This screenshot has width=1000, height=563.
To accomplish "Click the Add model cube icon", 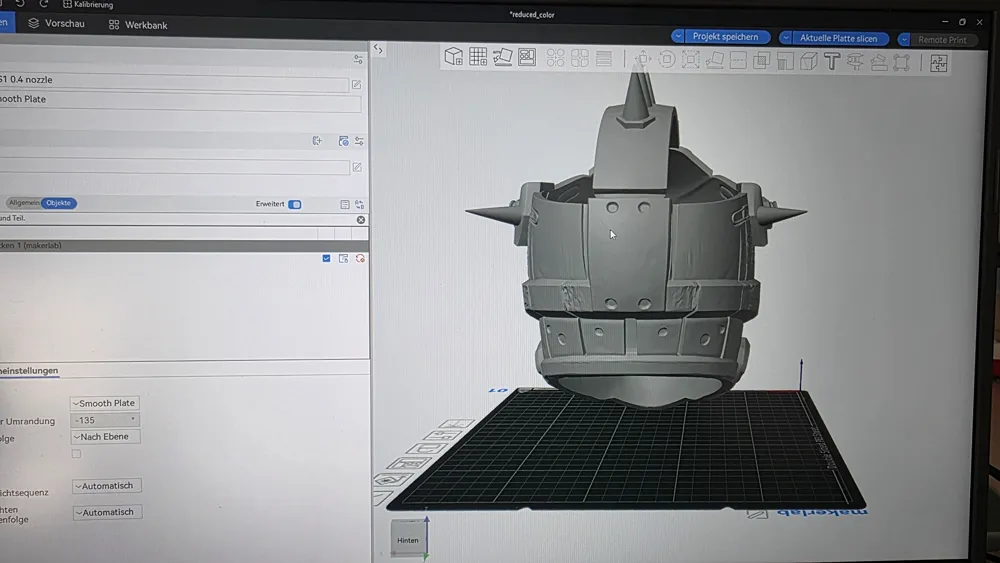I will point(453,56).
